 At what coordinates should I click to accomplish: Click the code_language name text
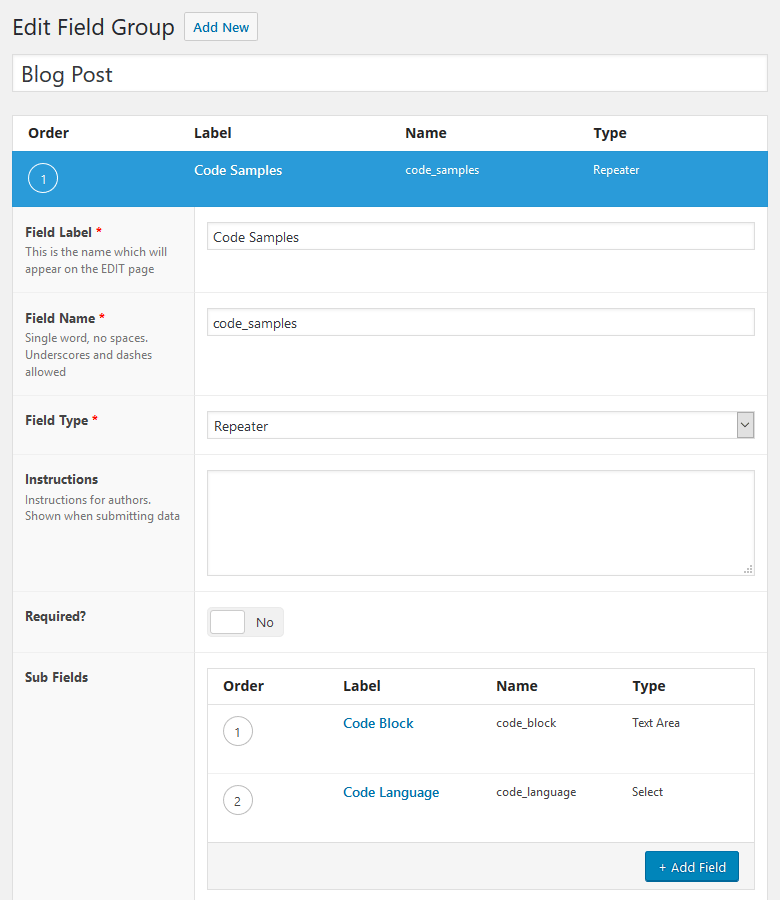[x=536, y=792]
